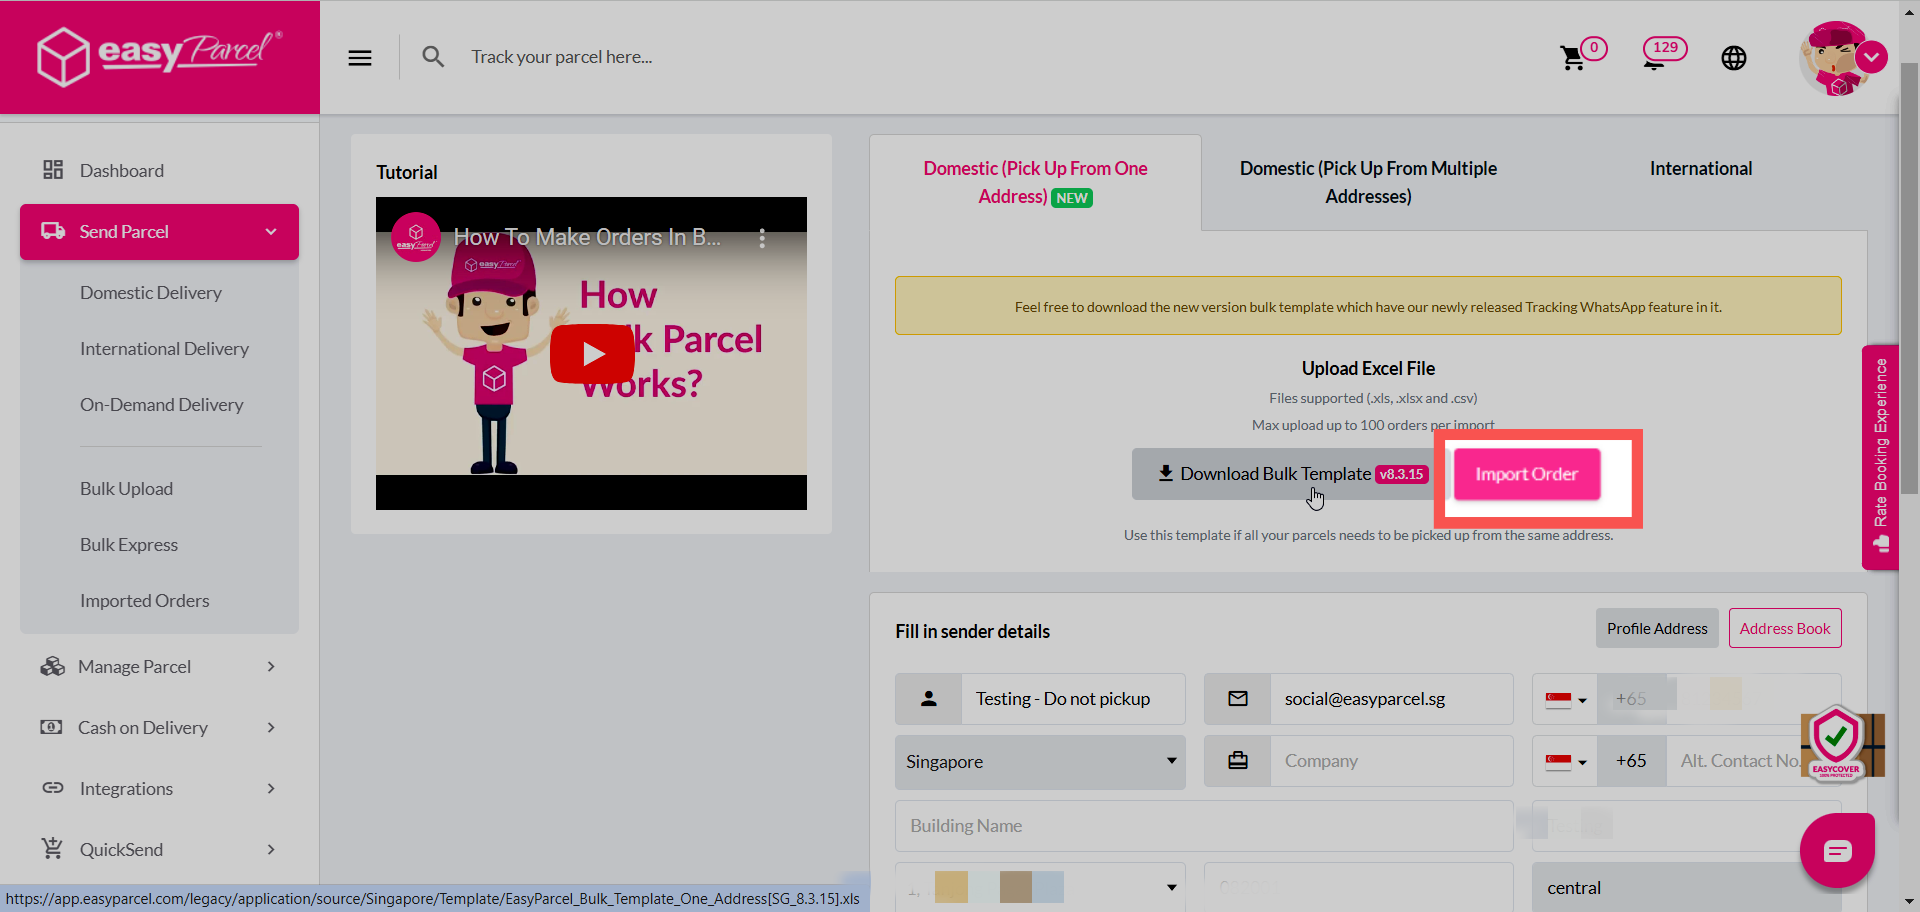The image size is (1920, 912).
Task: Open the profile dropdown arrow on avatar
Action: pyautogui.click(x=1872, y=57)
